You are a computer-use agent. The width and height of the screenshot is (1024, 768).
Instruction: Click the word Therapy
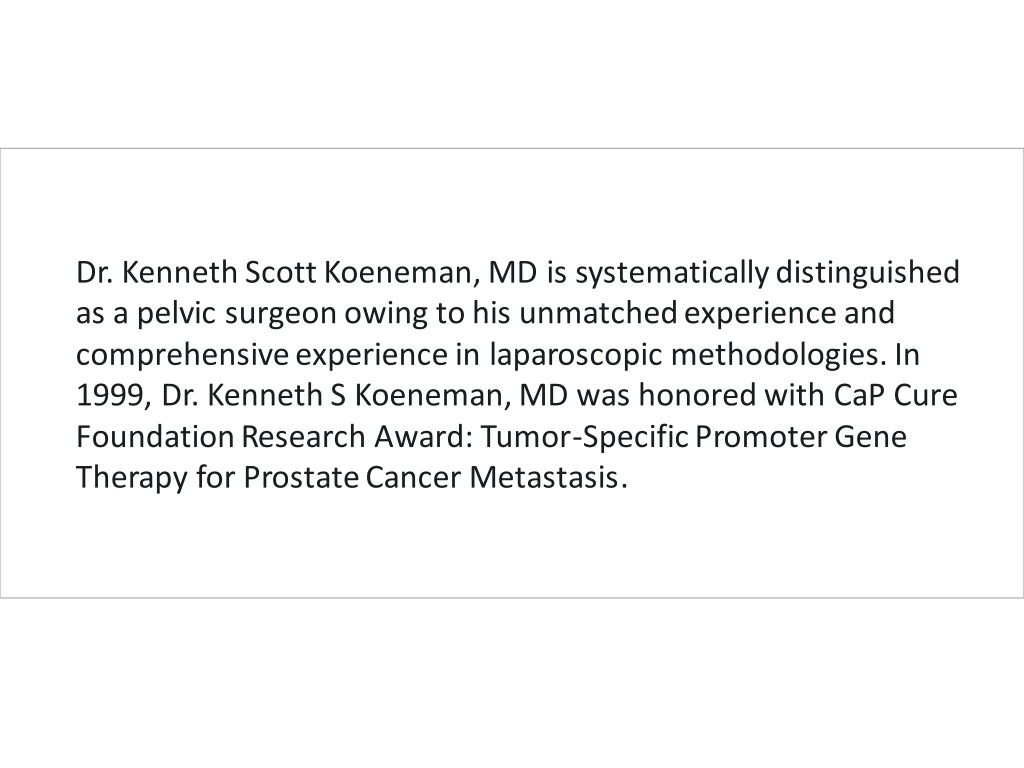pos(131,479)
